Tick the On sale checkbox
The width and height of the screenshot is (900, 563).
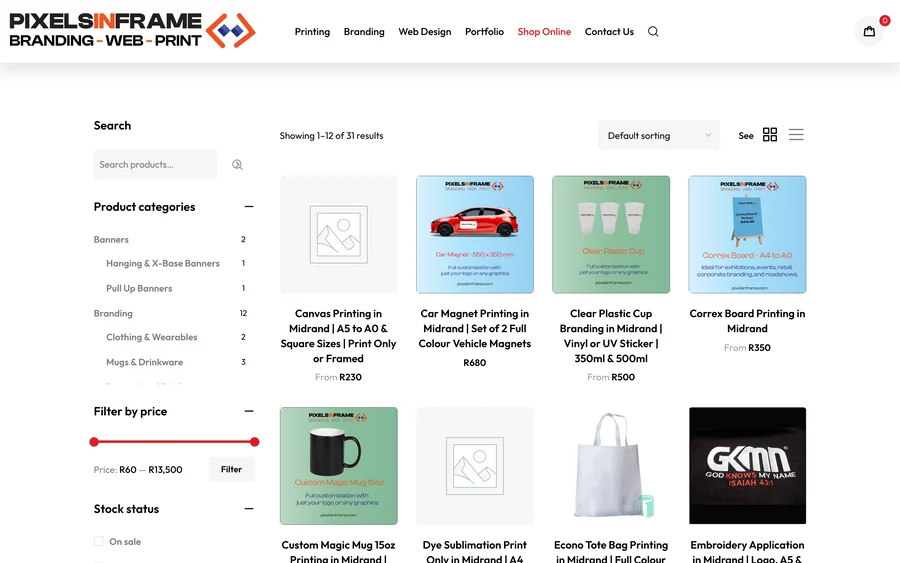click(99, 541)
